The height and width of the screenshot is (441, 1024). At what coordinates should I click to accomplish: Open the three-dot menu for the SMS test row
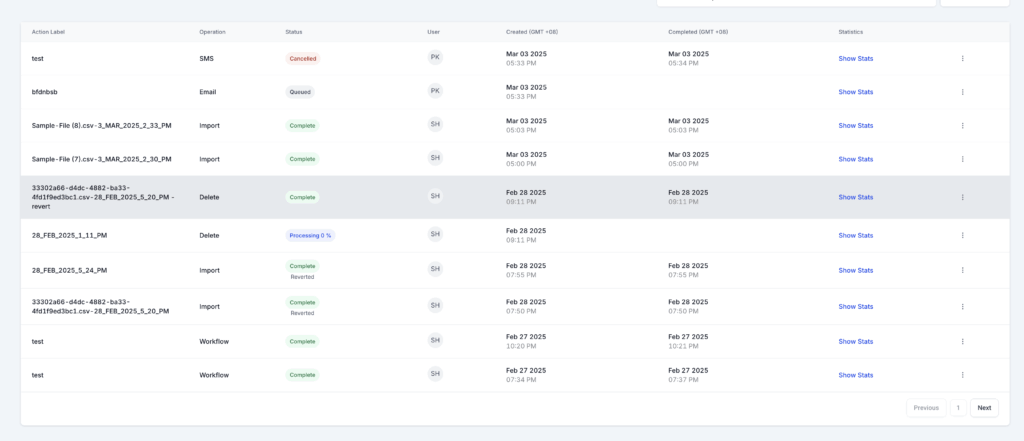click(962, 58)
